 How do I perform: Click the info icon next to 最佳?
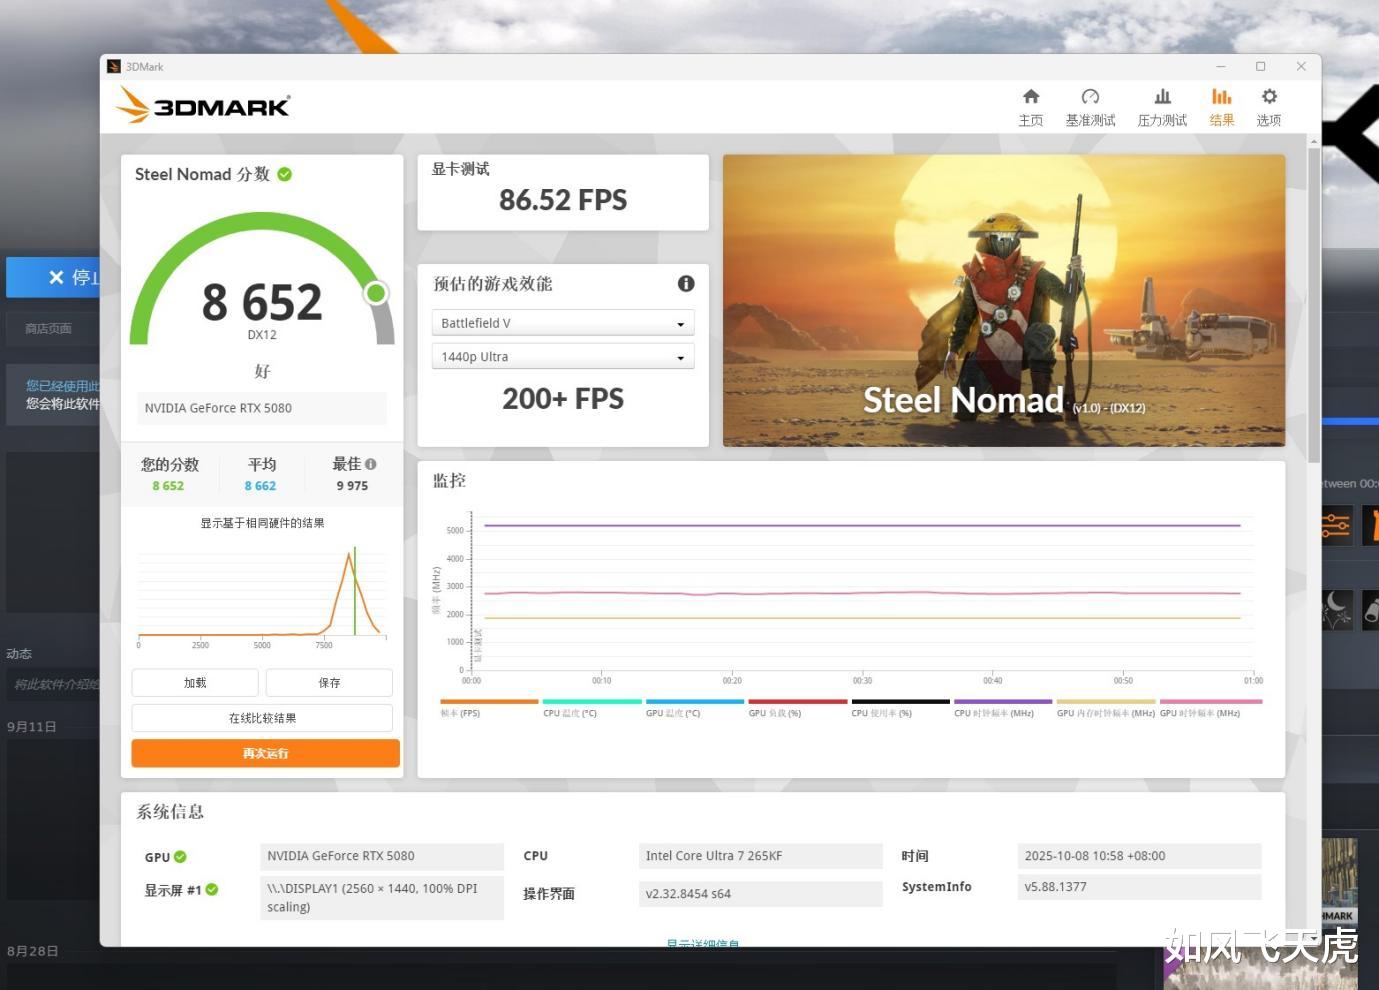coord(371,464)
